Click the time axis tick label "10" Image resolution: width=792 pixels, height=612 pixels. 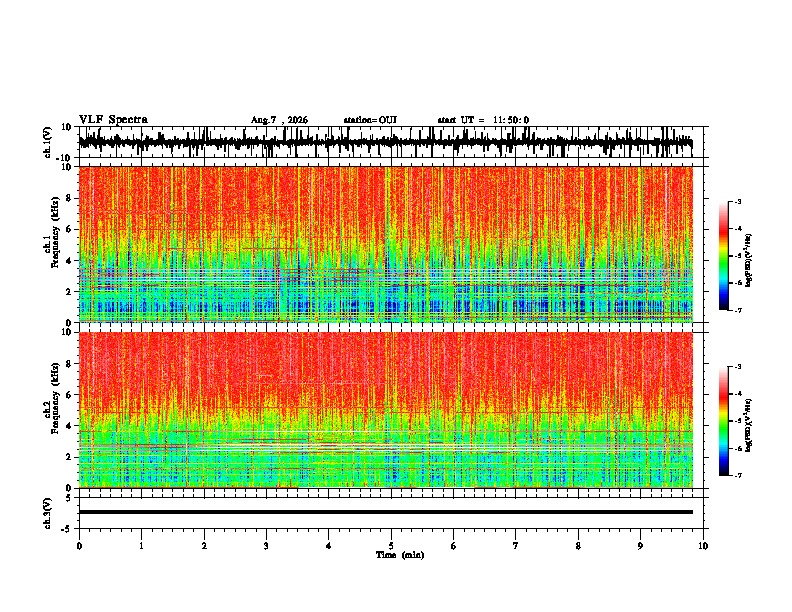tap(703, 546)
